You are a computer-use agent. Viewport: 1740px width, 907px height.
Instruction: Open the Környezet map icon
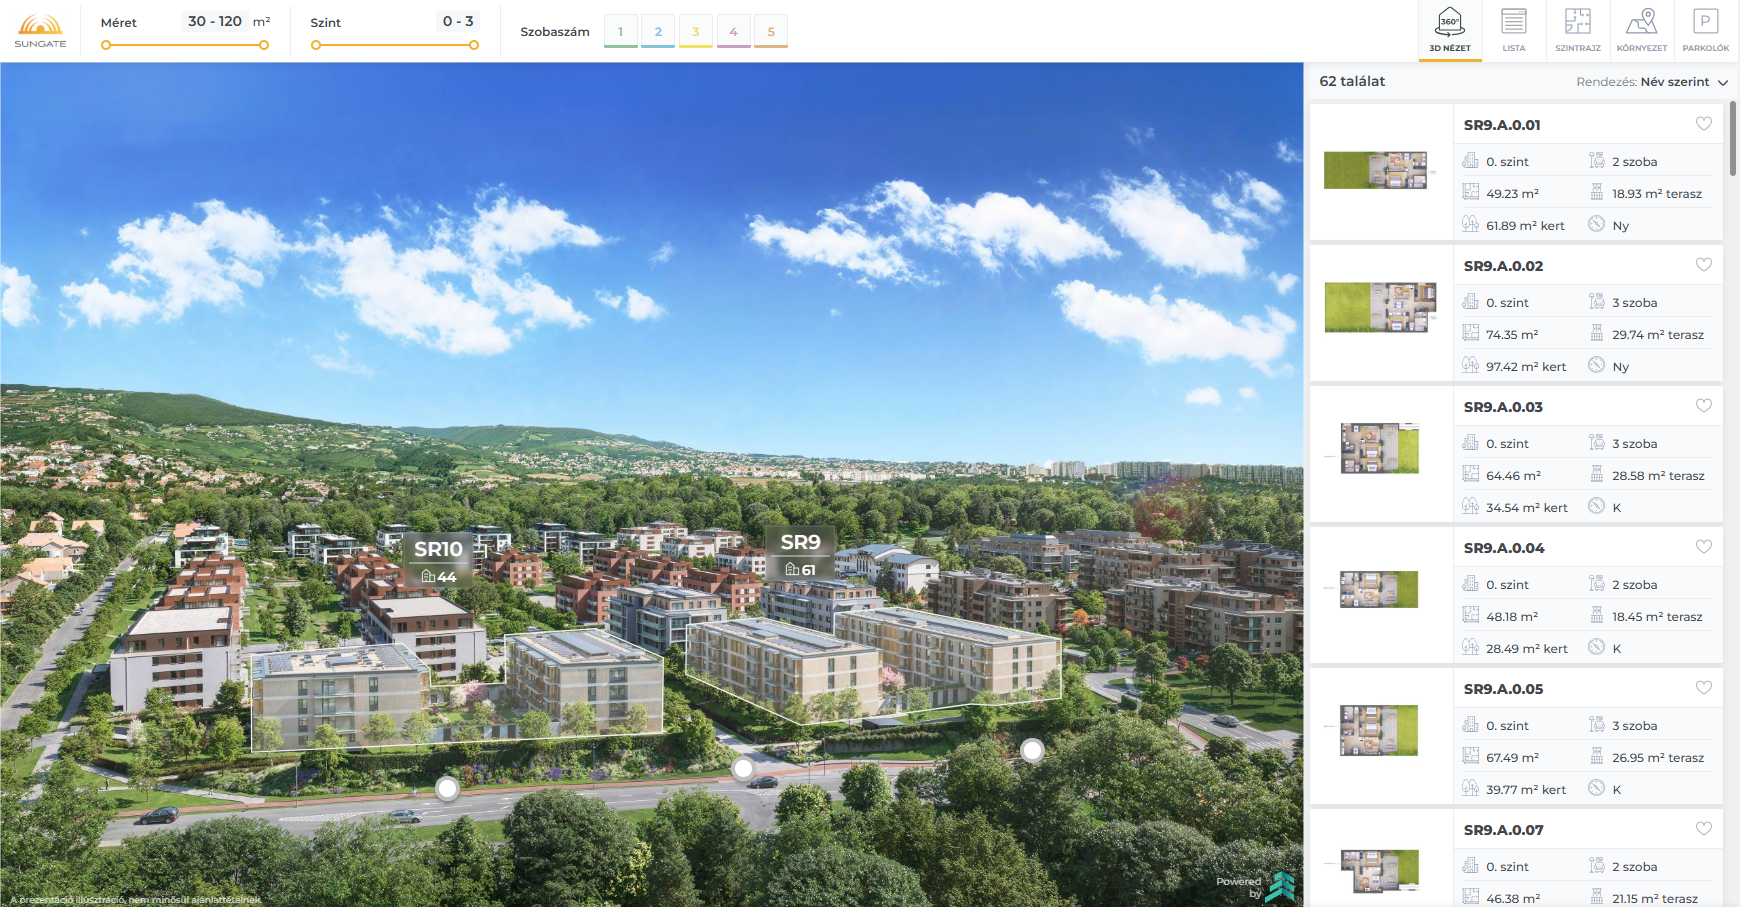pos(1641,30)
